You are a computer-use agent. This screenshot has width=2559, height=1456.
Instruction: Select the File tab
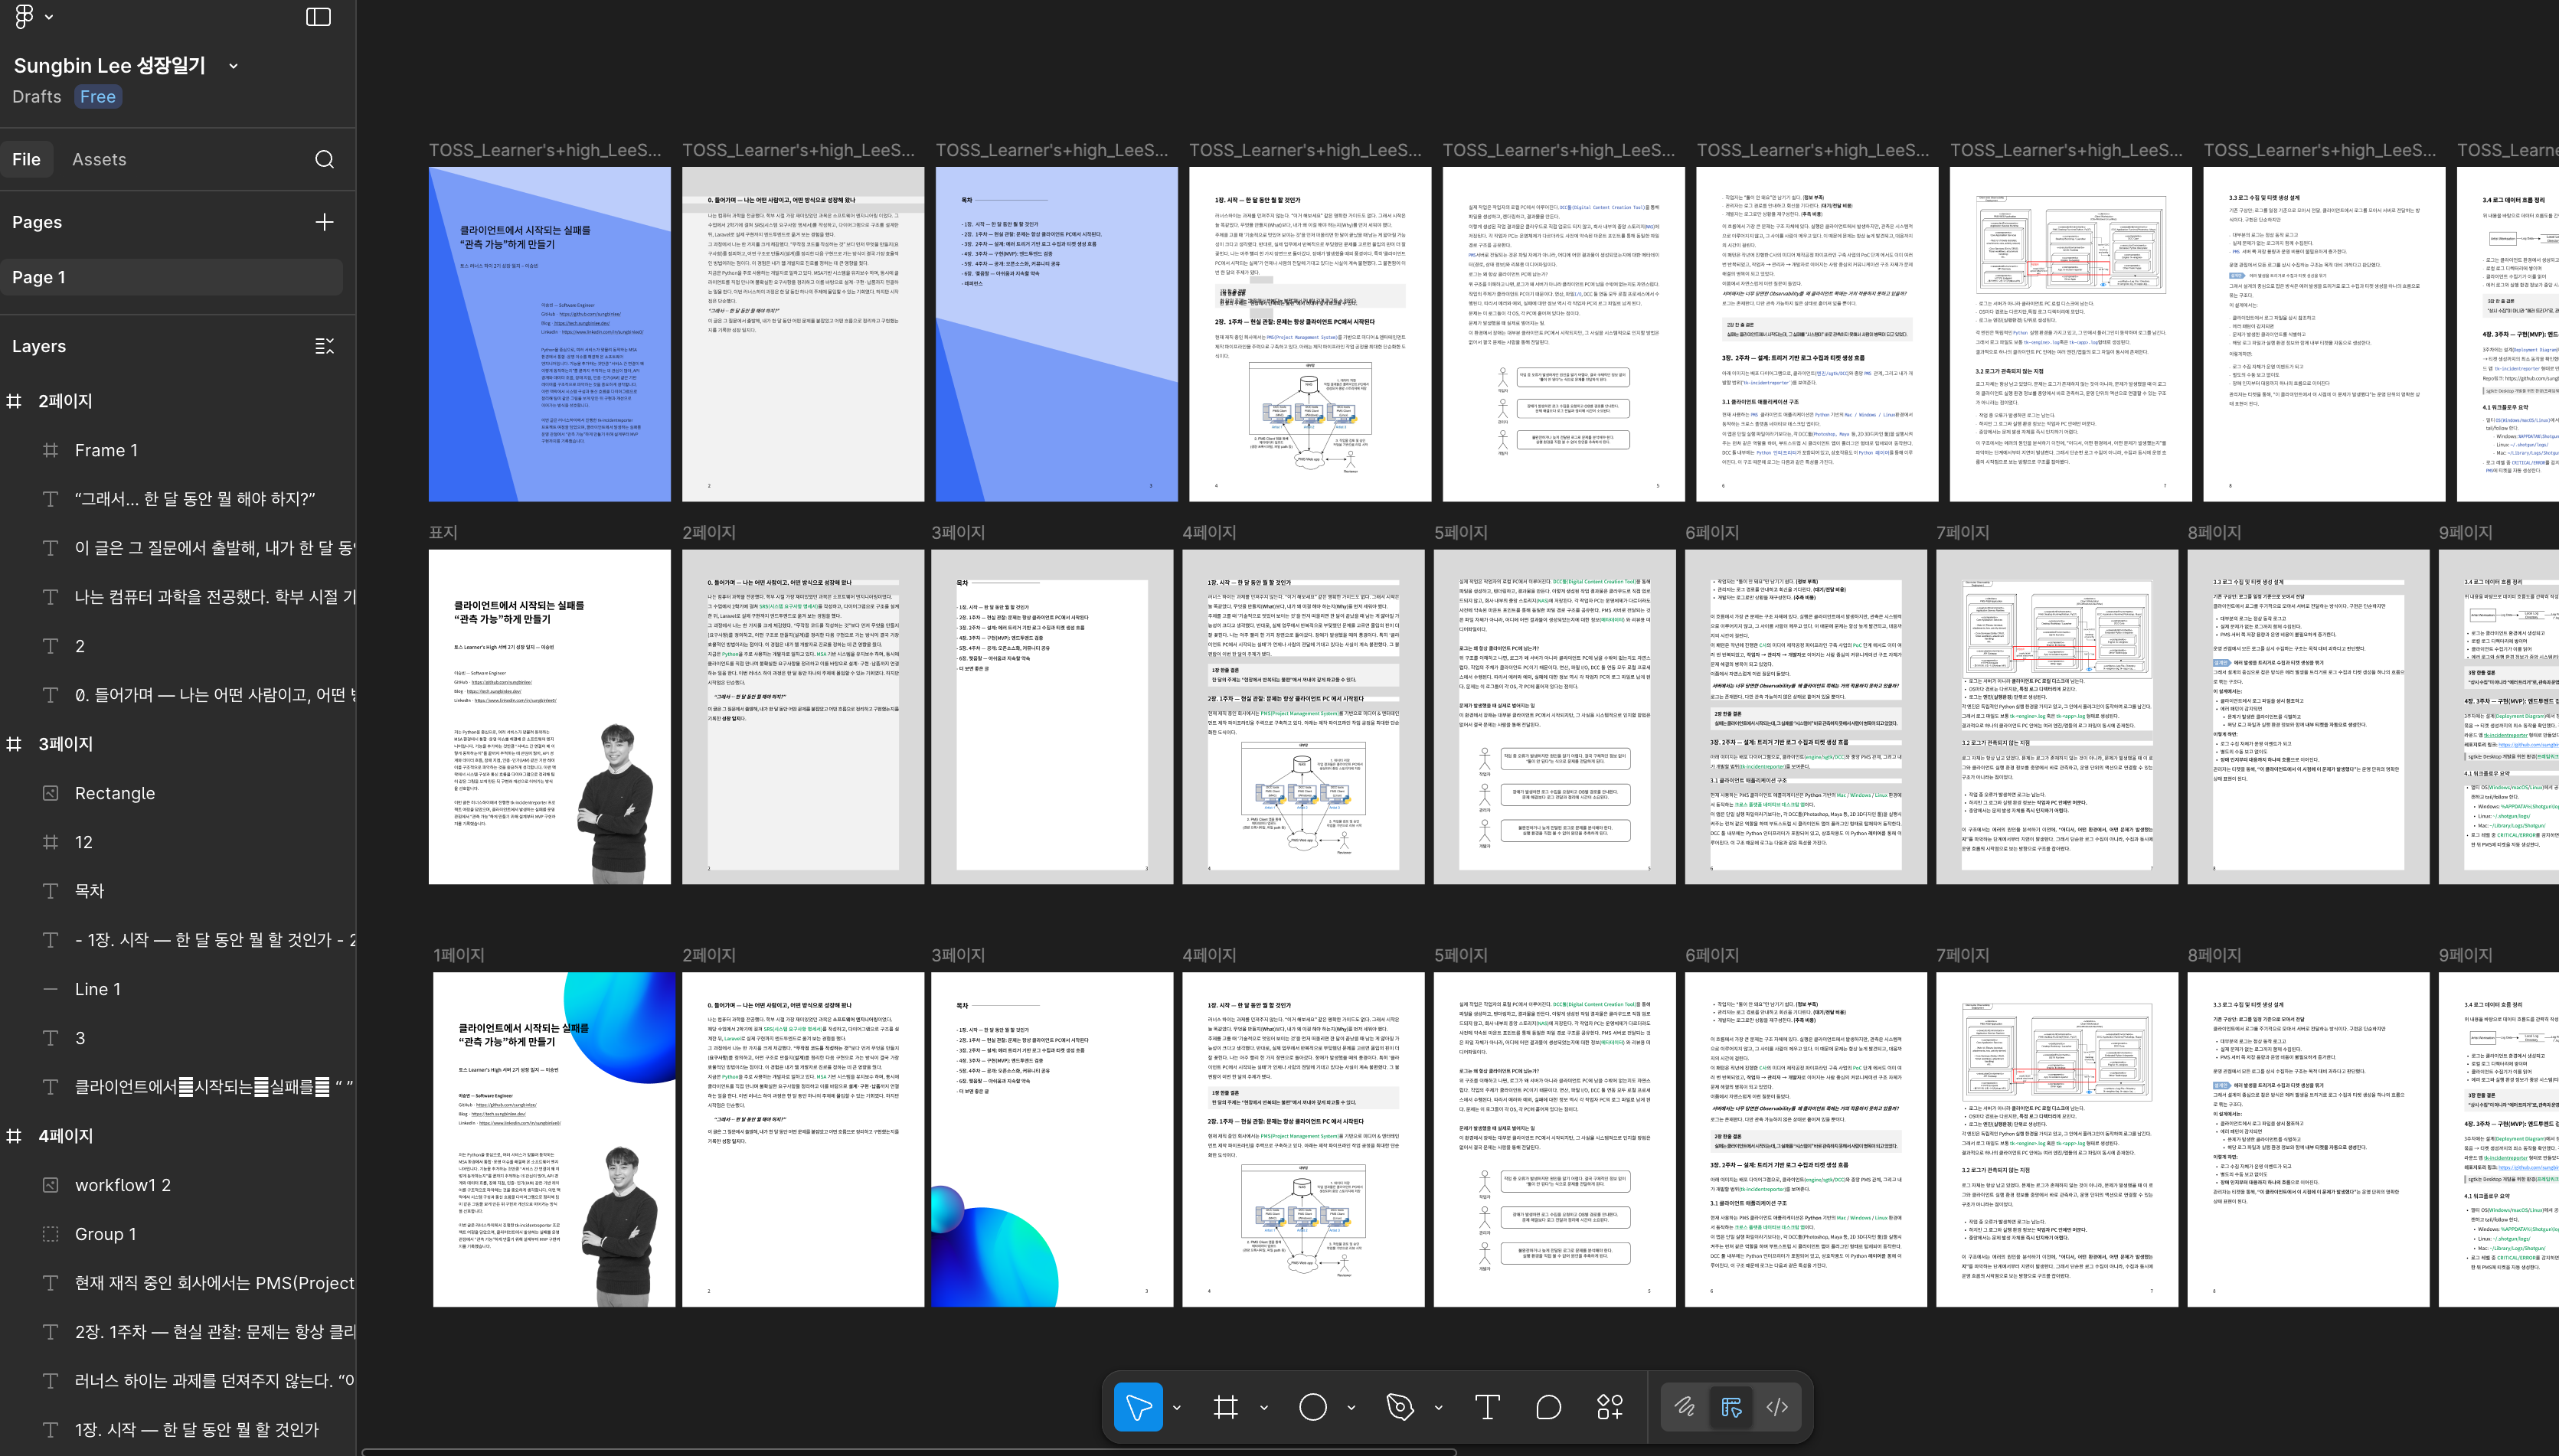(27, 159)
